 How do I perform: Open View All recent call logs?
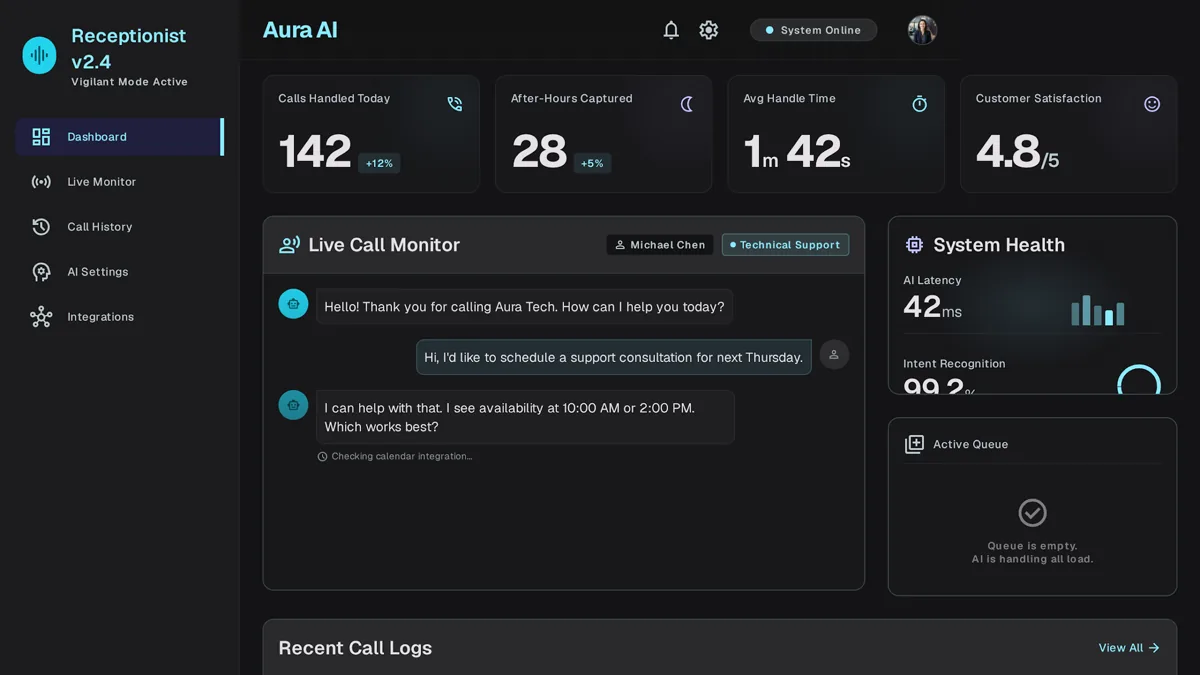[1129, 648]
